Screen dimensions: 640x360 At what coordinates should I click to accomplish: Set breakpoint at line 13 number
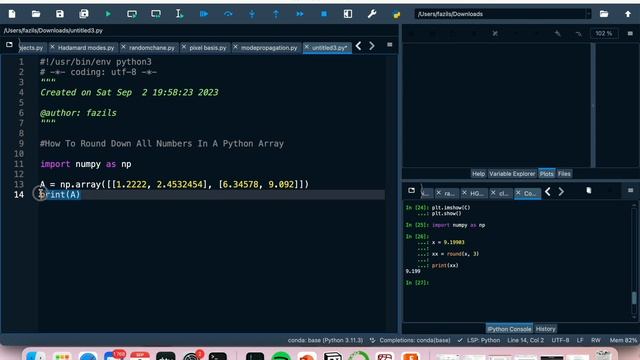coord(19,184)
